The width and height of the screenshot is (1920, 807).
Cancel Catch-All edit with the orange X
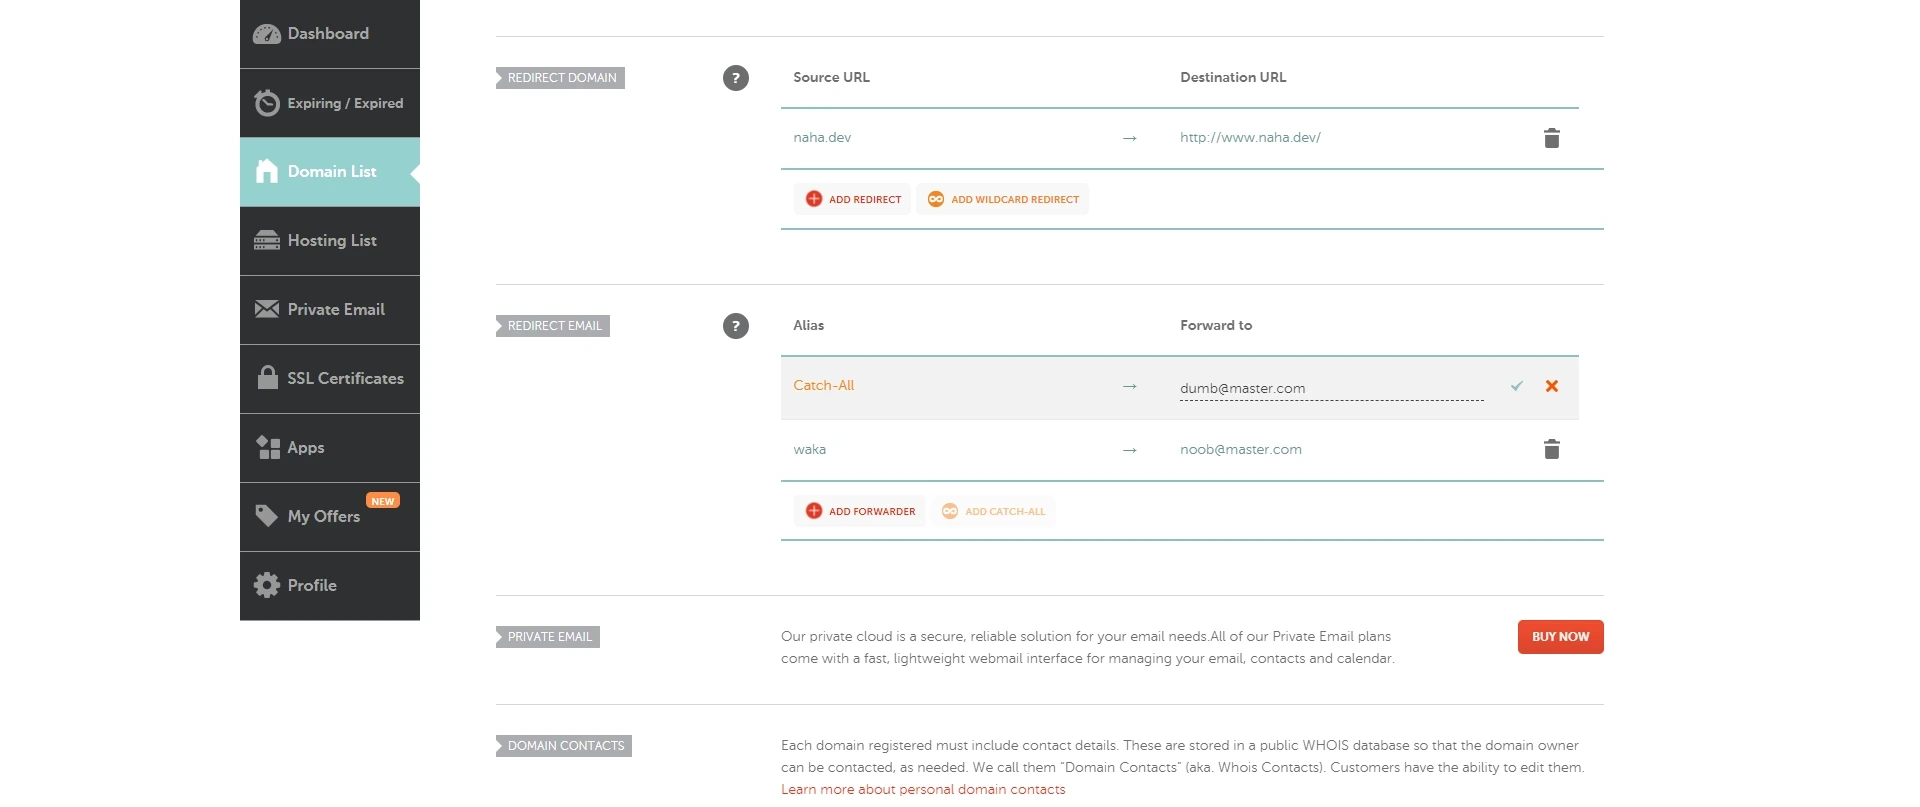[x=1552, y=386]
